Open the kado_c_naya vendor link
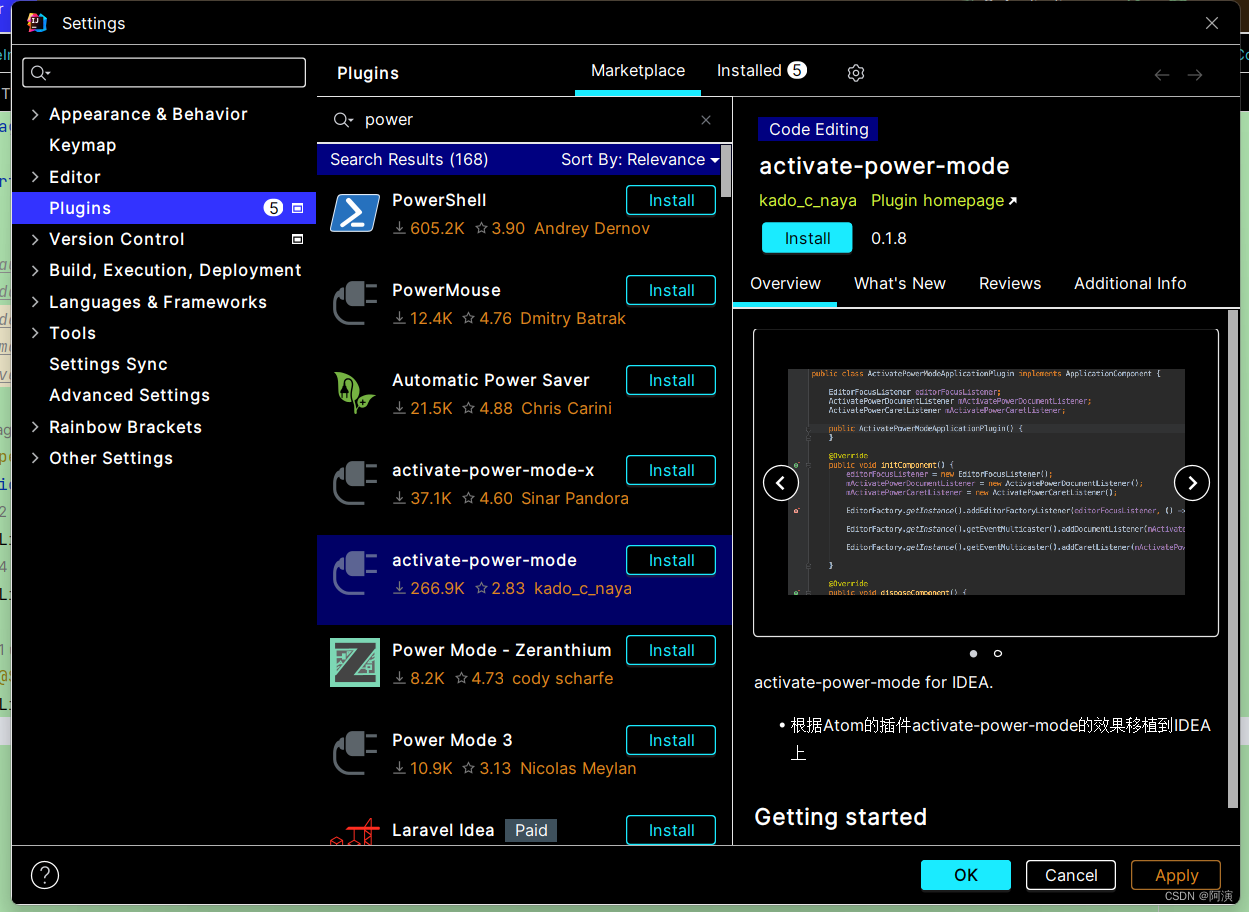This screenshot has width=1249, height=912. [808, 201]
